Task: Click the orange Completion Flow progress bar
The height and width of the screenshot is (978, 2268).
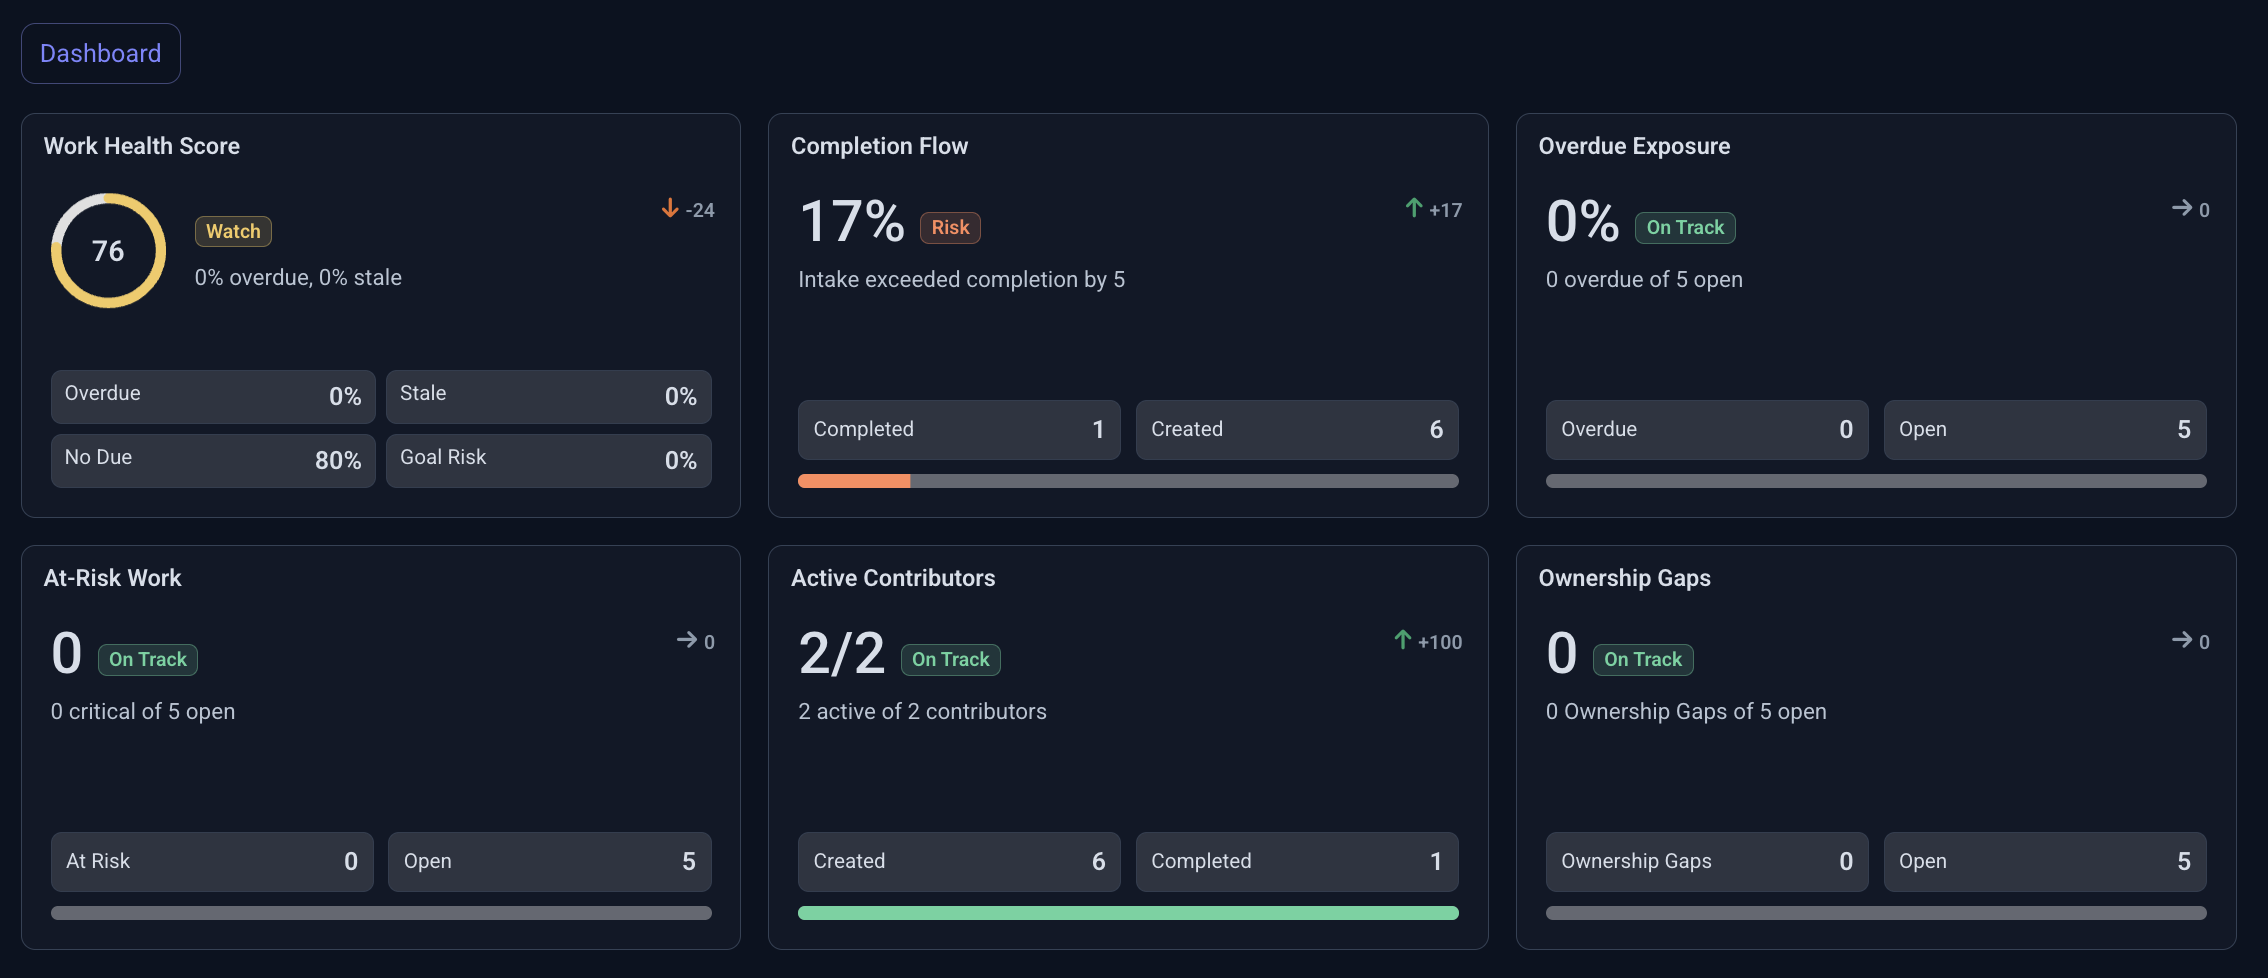Action: (1128, 481)
